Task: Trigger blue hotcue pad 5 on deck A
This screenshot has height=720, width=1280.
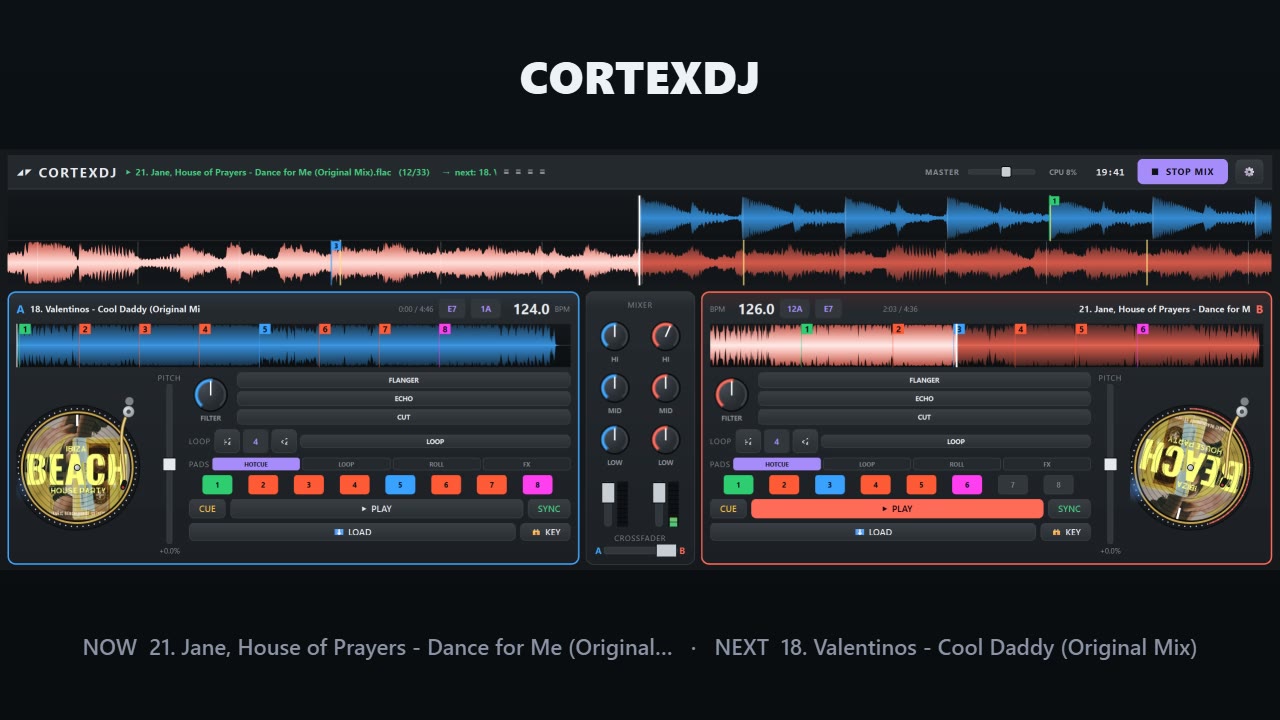Action: pos(400,485)
